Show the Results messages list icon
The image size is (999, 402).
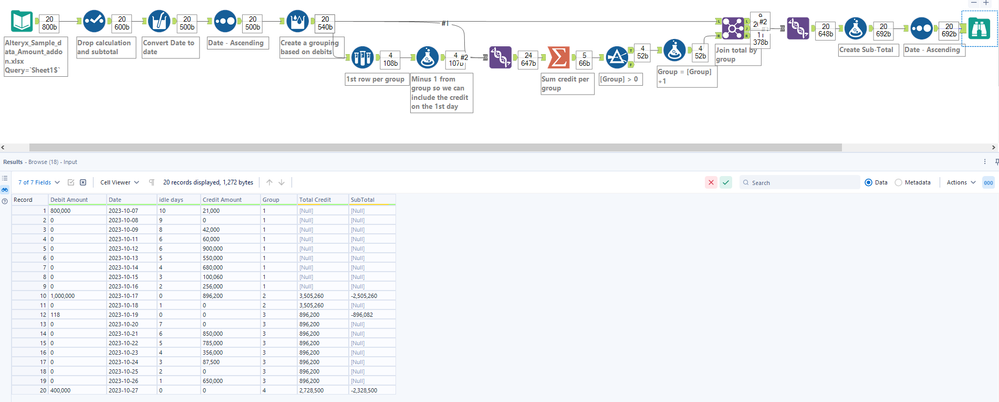(4, 179)
